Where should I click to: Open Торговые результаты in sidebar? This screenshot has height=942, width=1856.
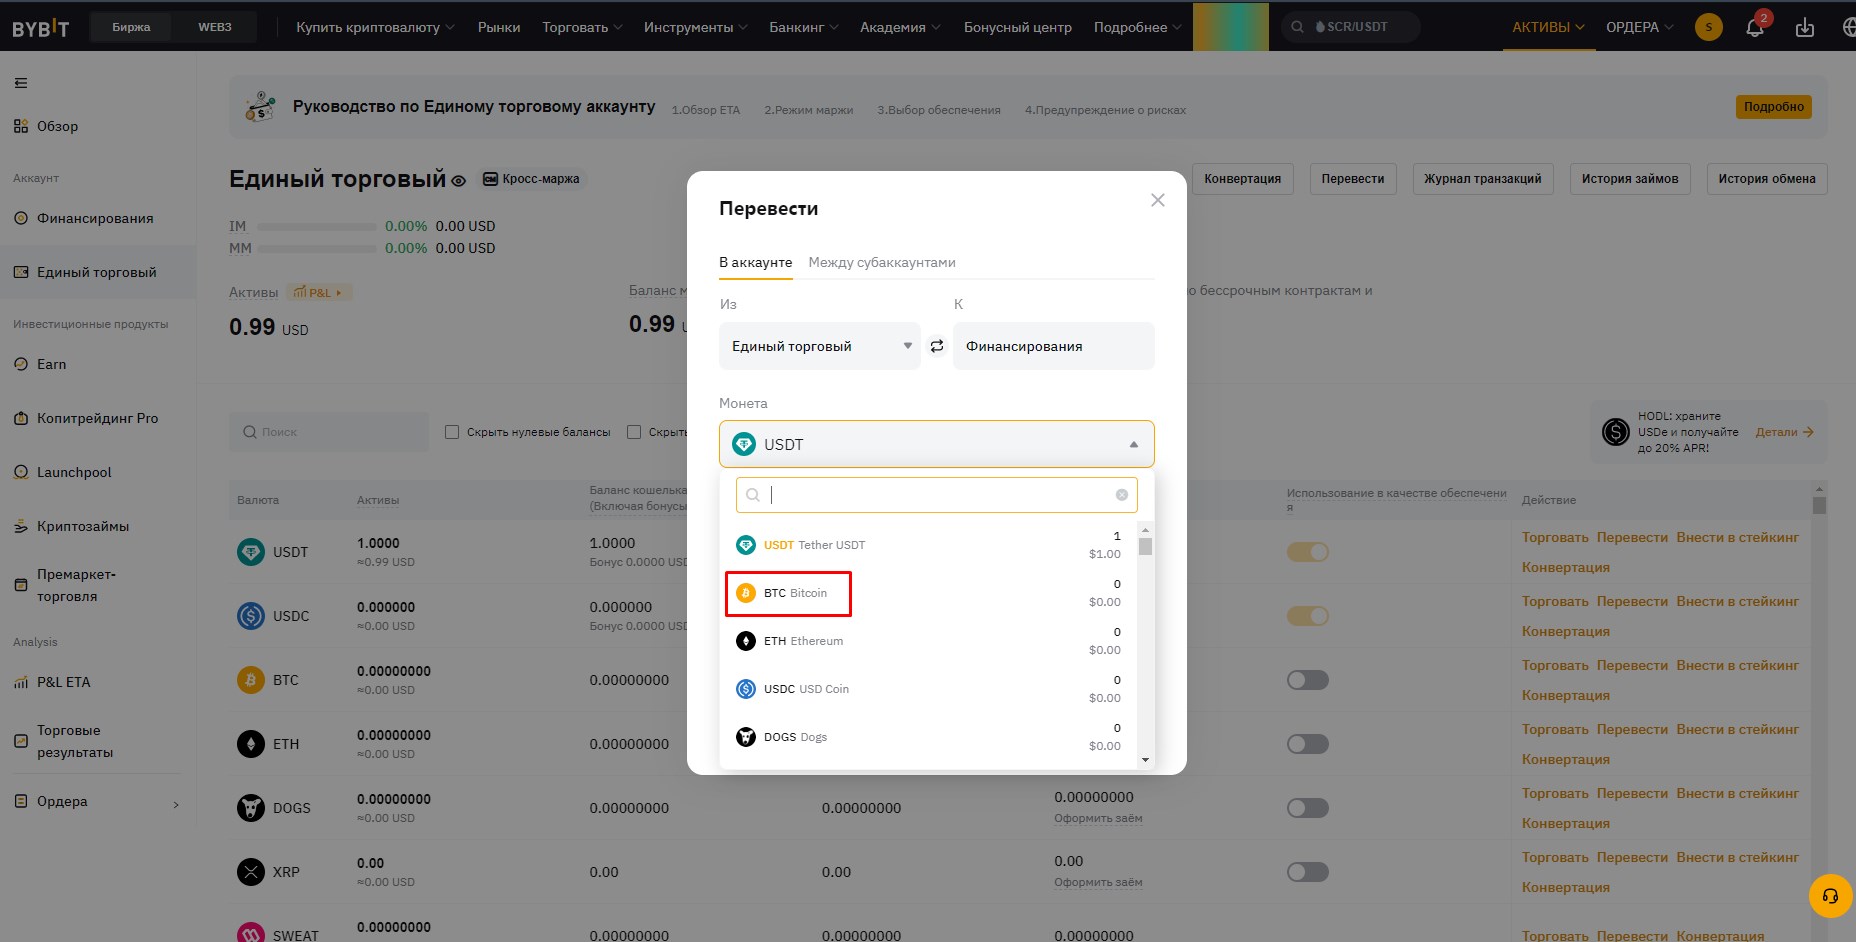75,741
